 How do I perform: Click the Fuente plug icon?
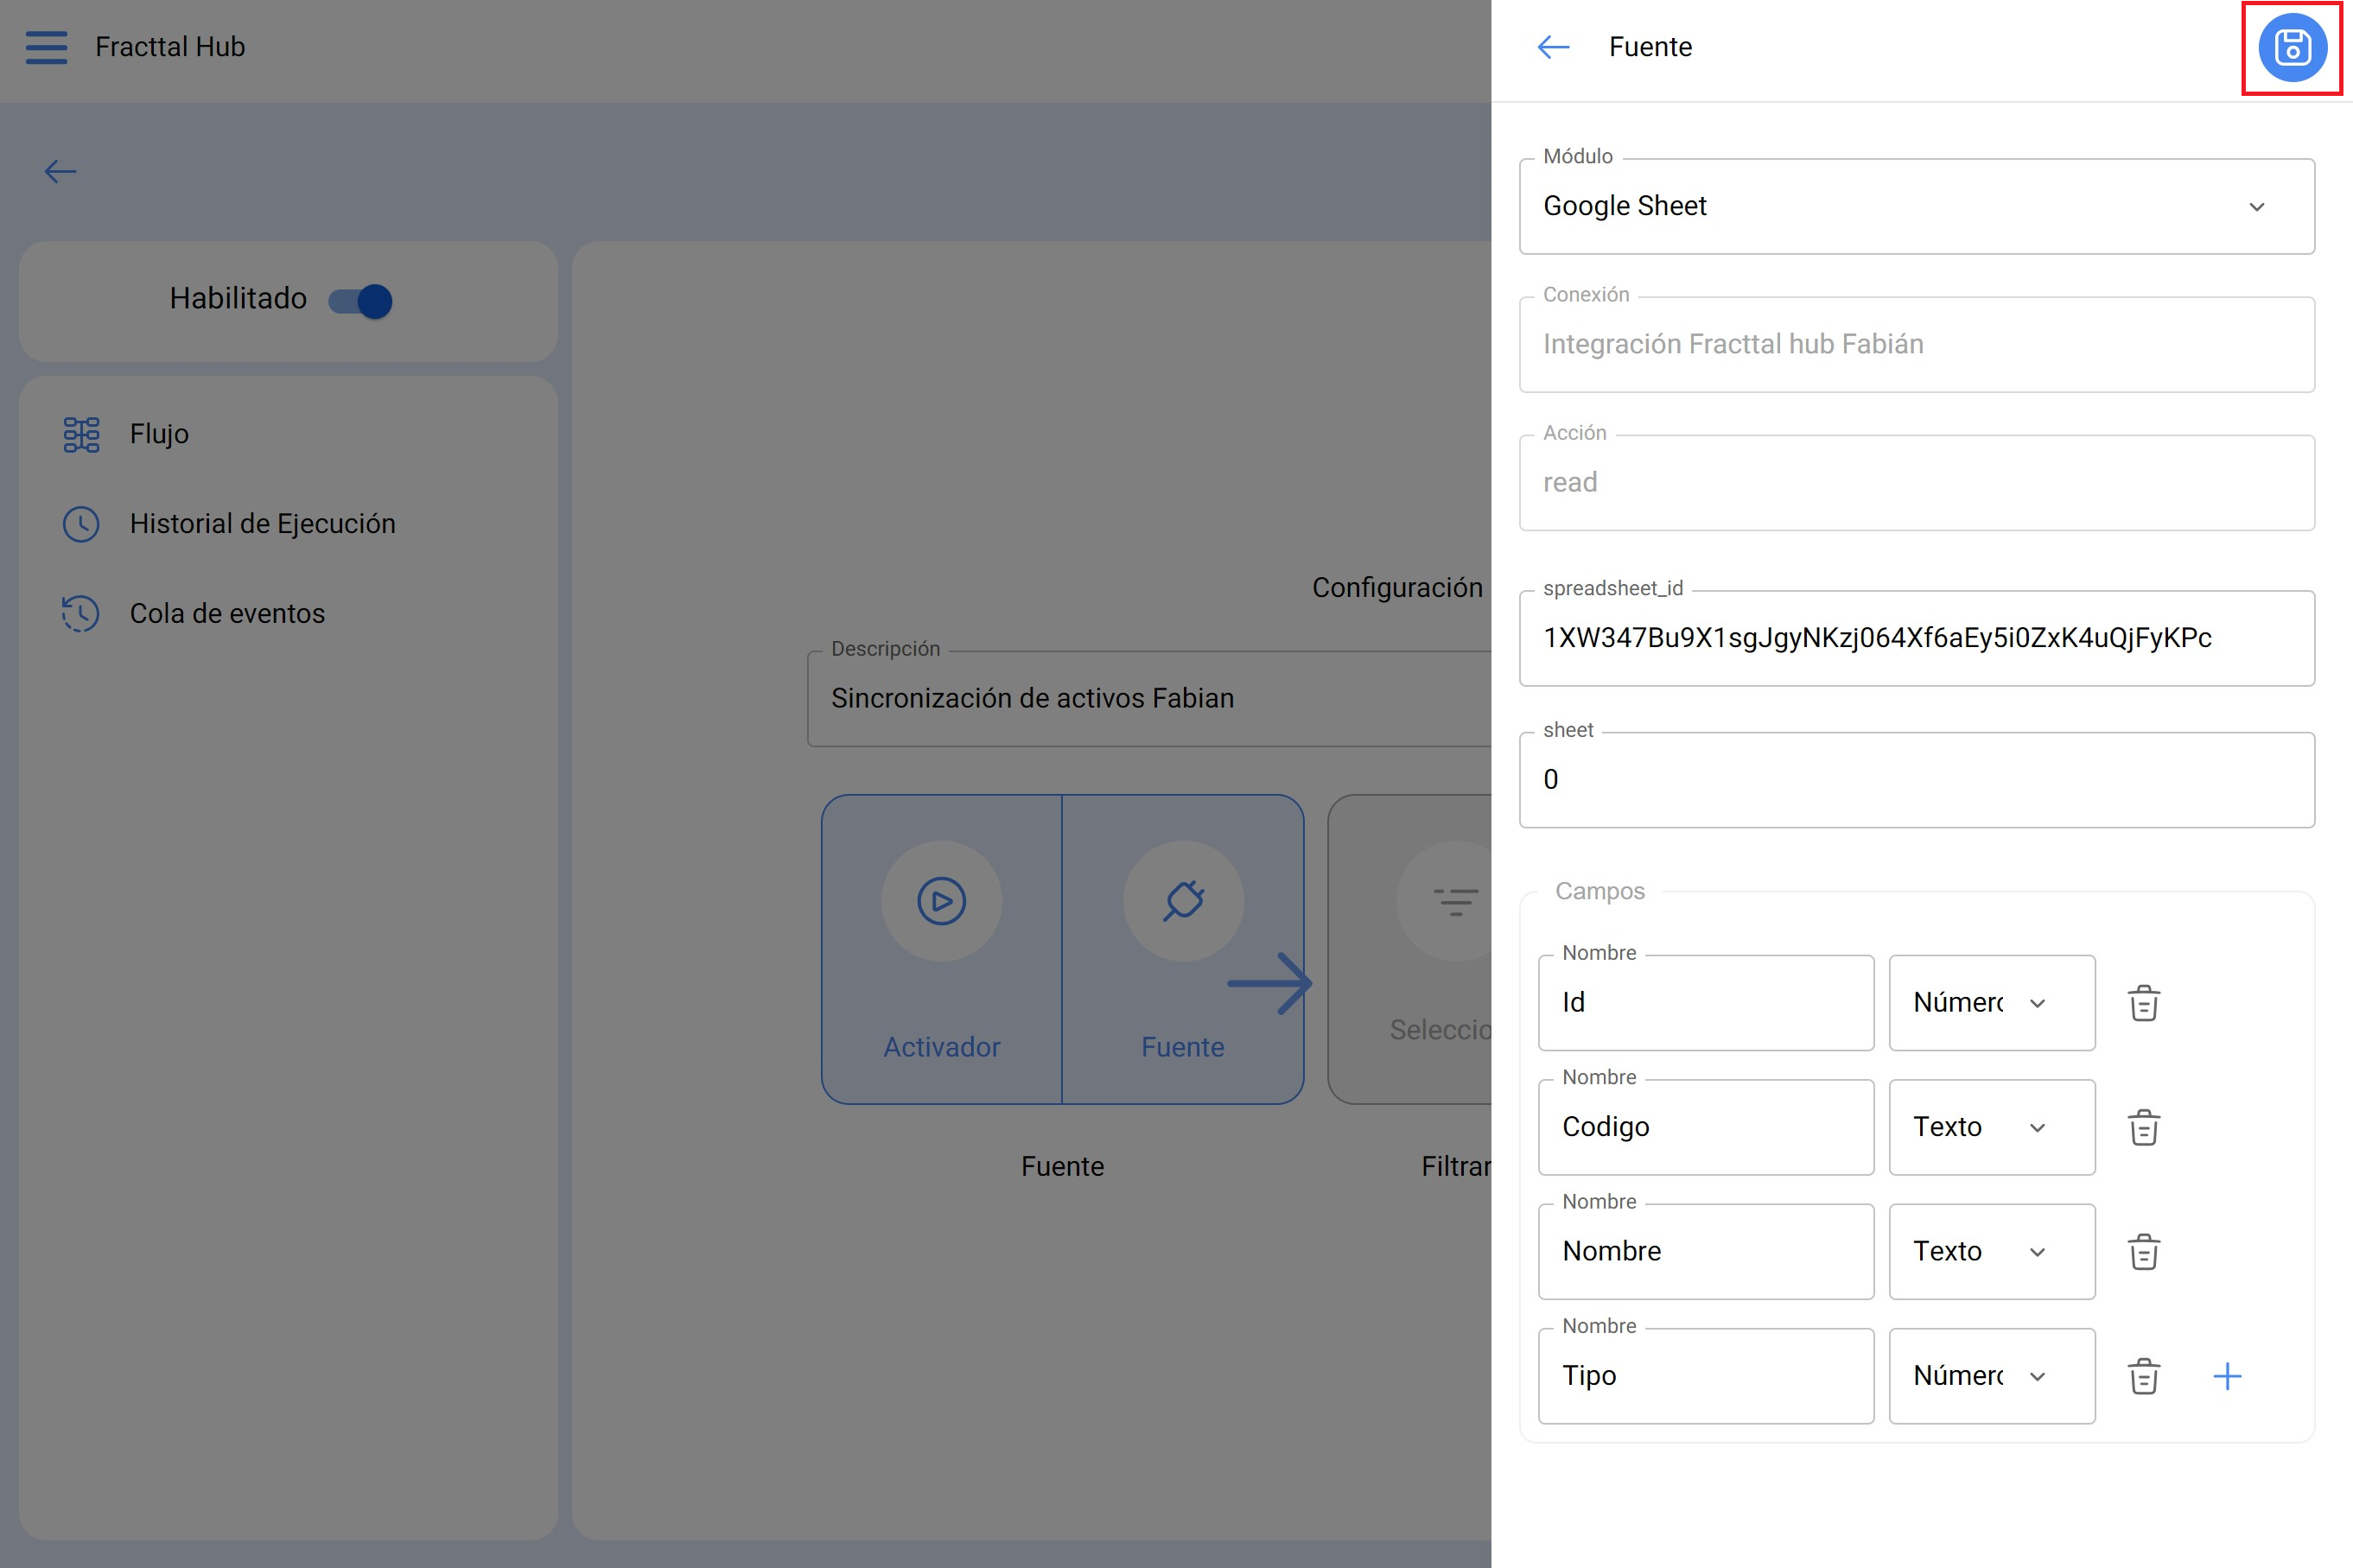tap(1183, 901)
